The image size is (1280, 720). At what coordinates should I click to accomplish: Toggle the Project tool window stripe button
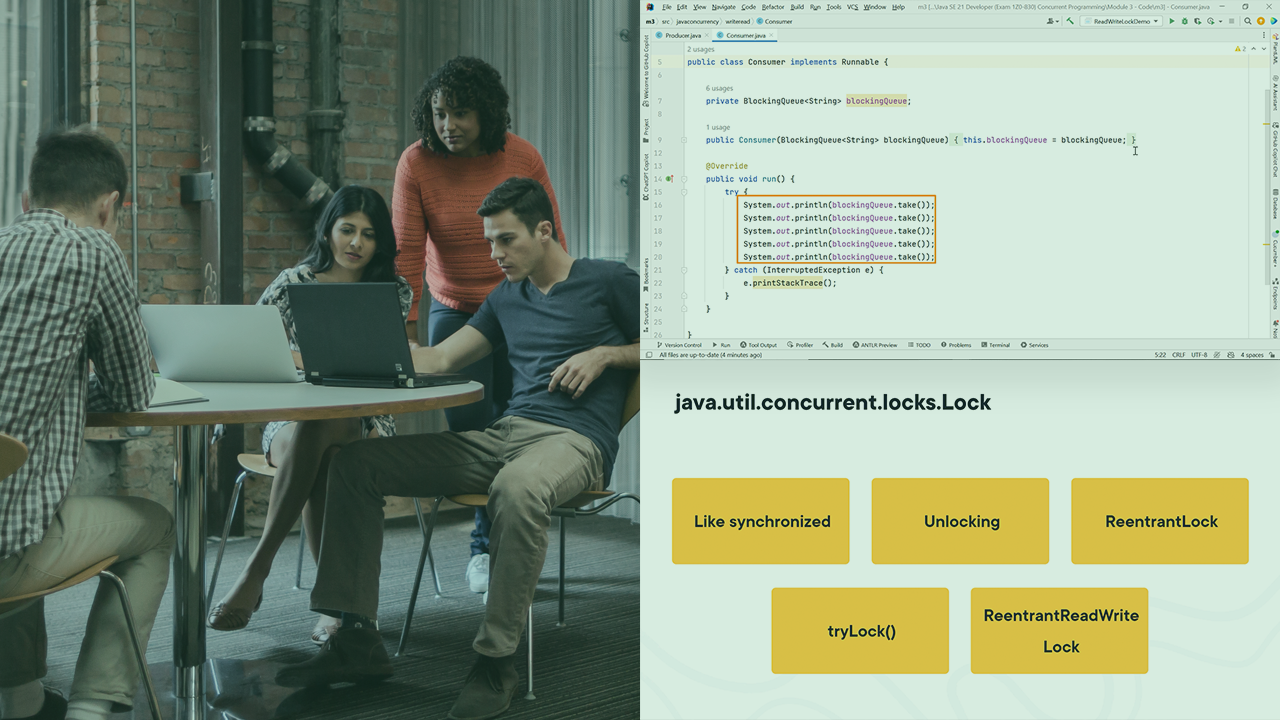pyautogui.click(x=646, y=127)
